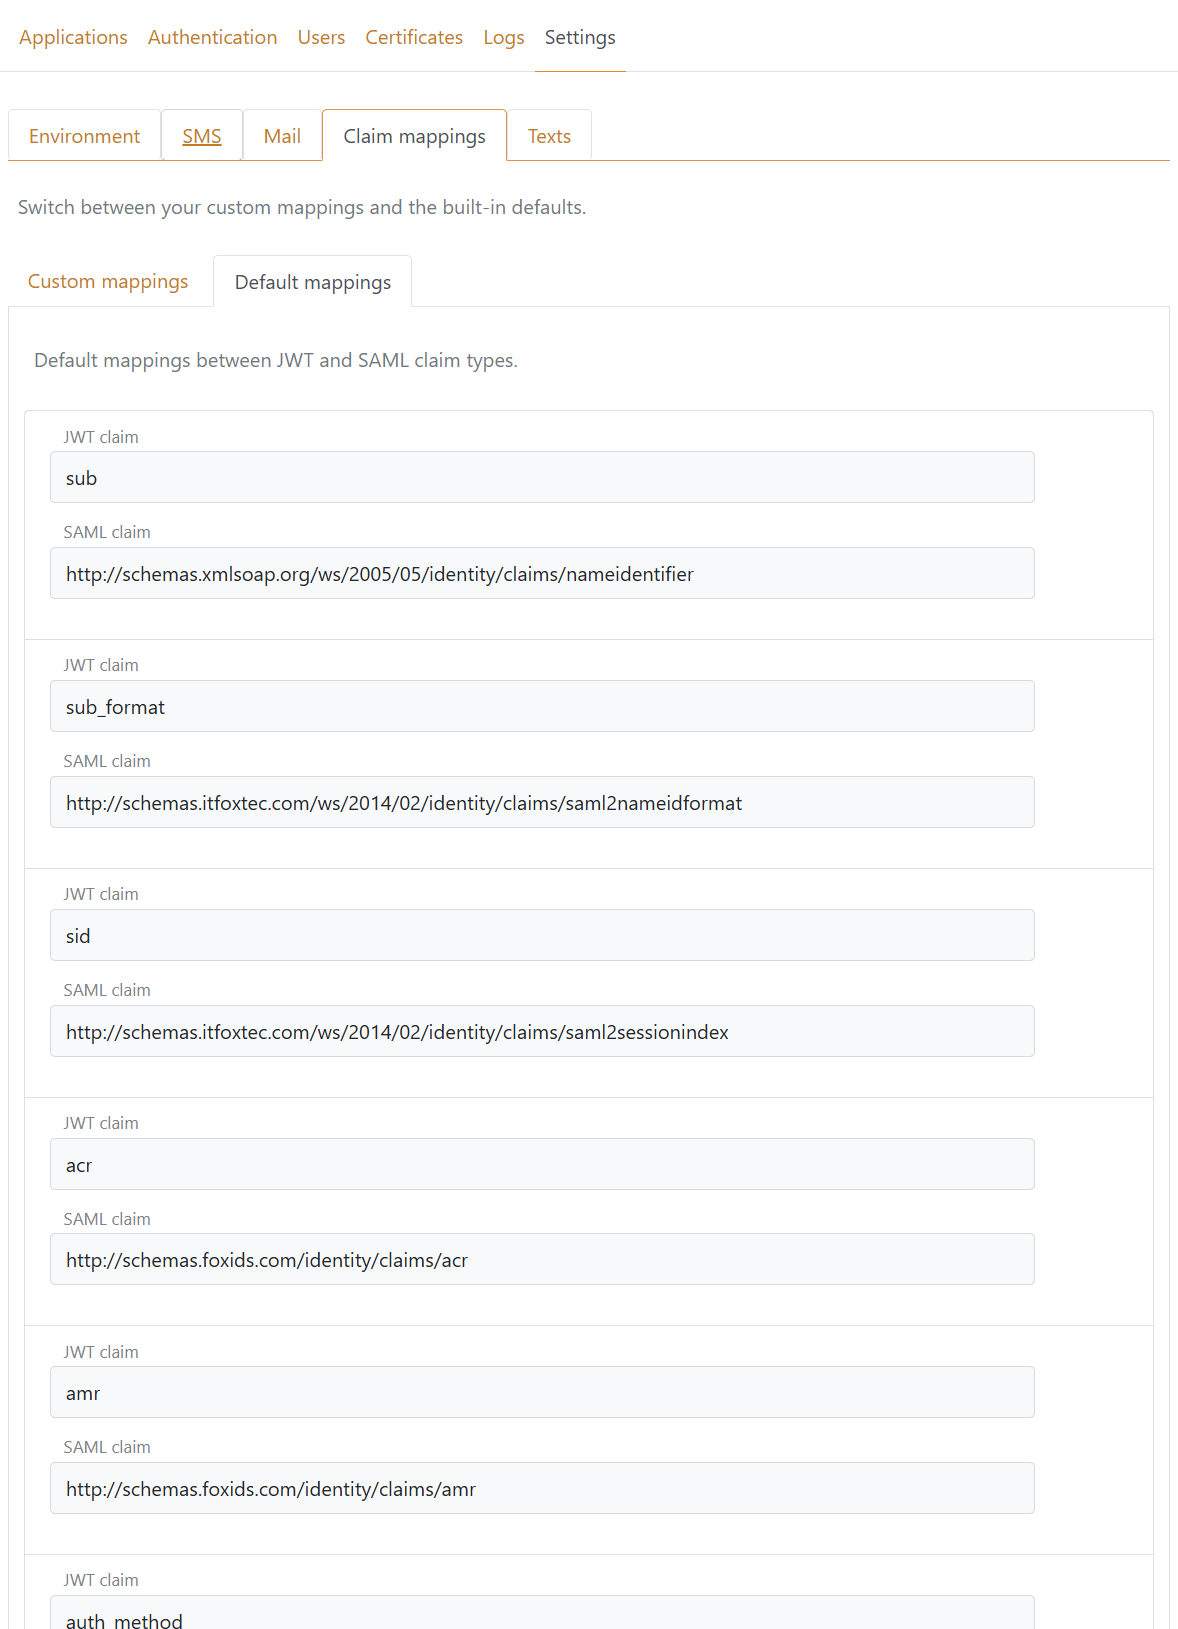1178x1629 pixels.
Task: Click the SAML claims/acr URL field
Action: pos(542,1259)
